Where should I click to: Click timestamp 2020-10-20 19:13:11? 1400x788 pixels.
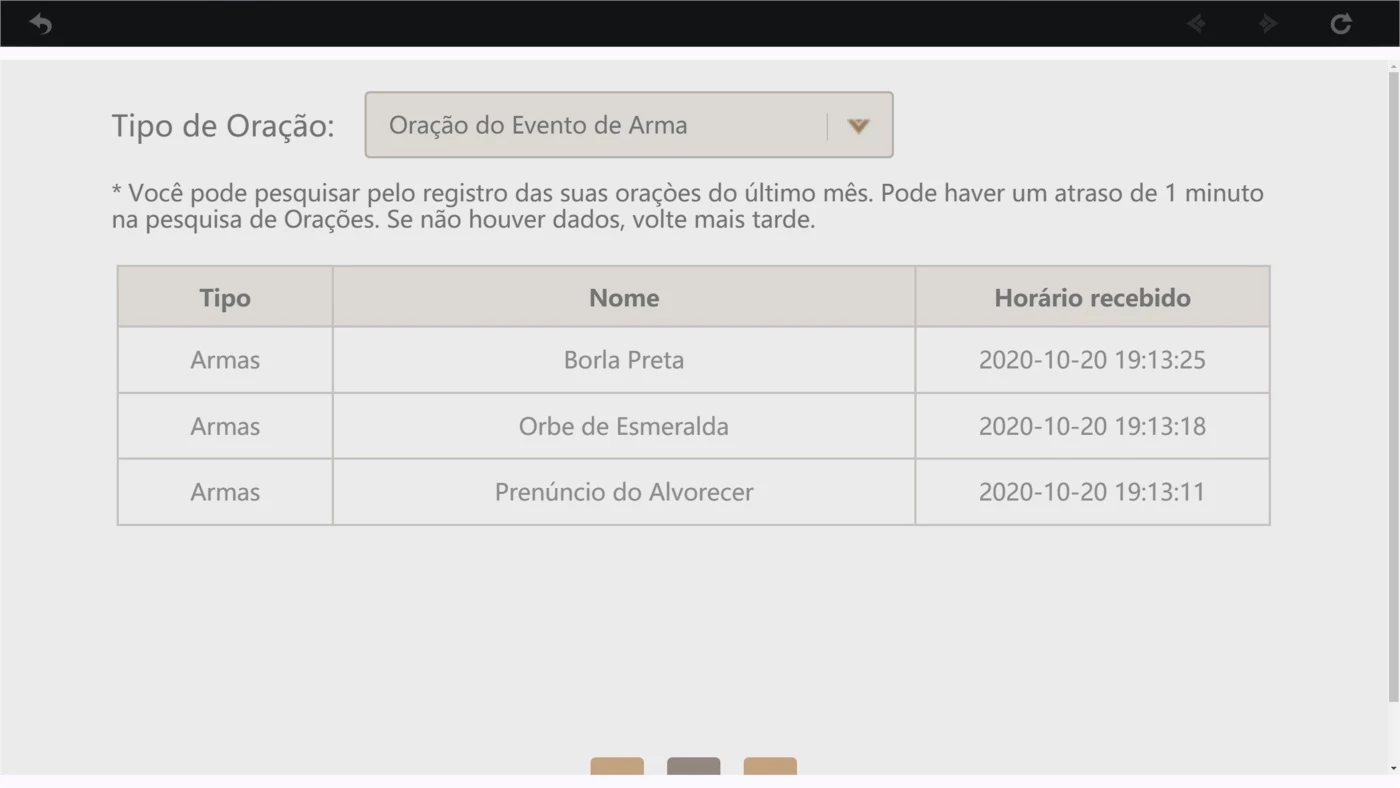[1092, 492]
